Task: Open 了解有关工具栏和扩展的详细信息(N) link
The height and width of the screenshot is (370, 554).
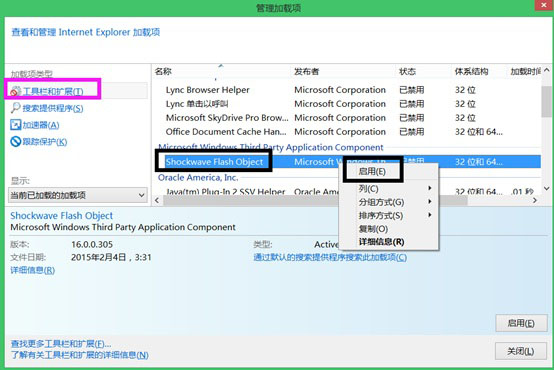Action: tap(79, 355)
